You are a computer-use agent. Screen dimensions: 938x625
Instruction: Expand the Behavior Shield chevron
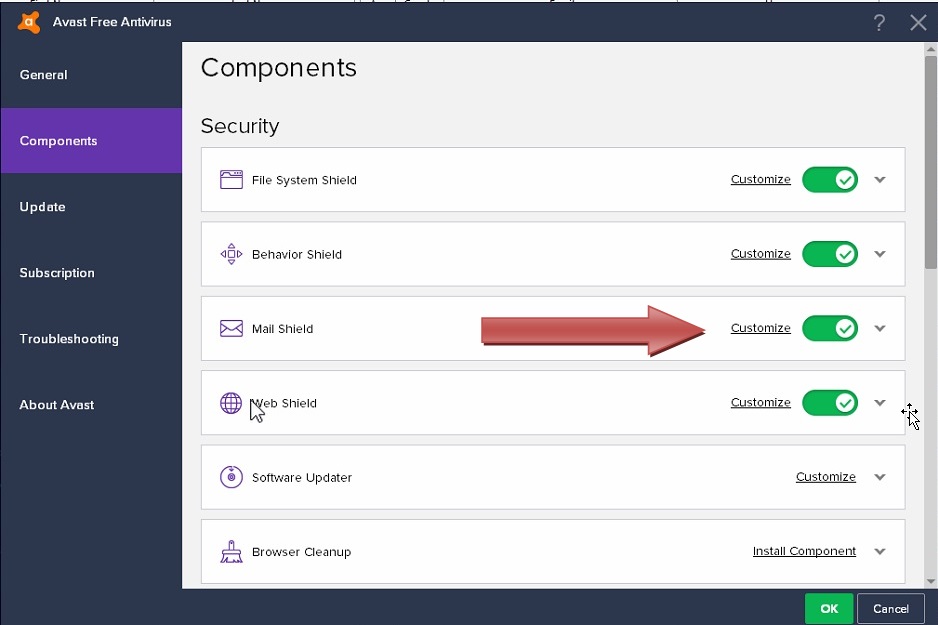(879, 254)
